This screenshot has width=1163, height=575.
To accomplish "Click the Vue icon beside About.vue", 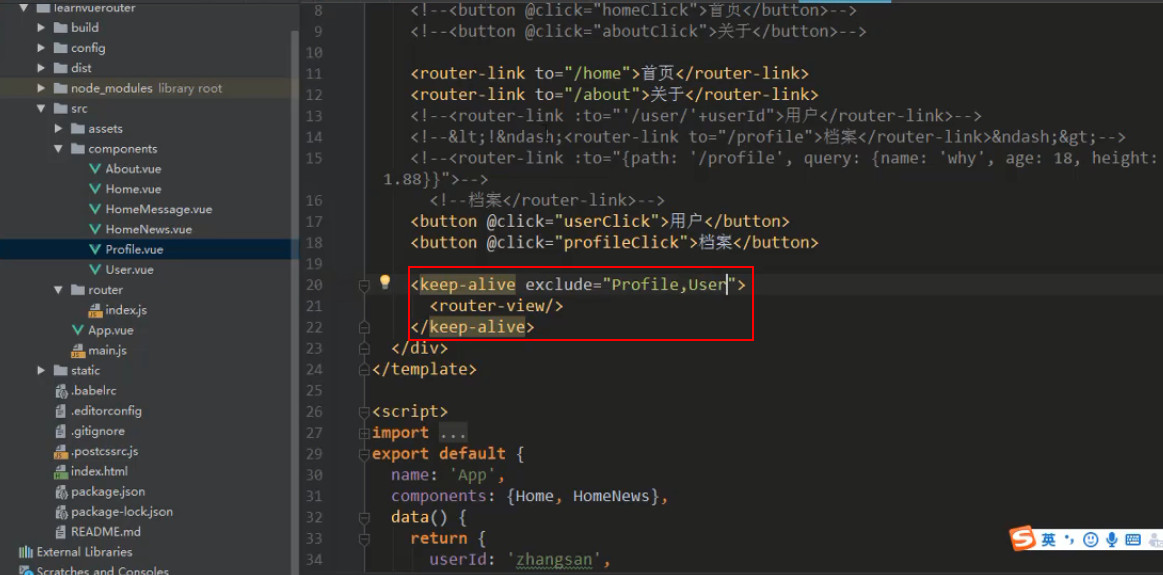I will 94,168.
